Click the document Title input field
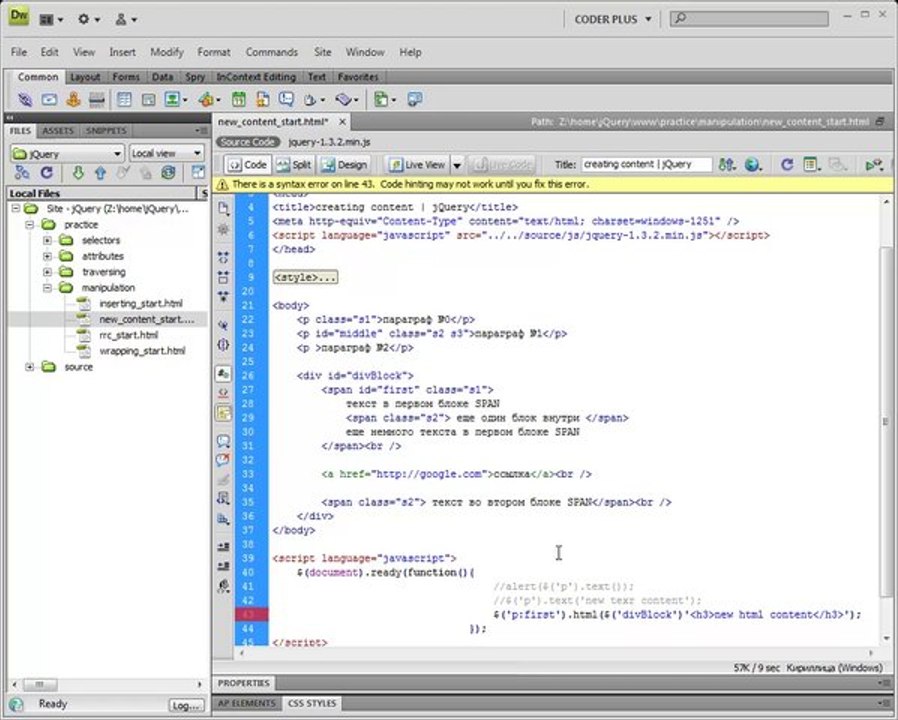Image resolution: width=898 pixels, height=720 pixels. click(x=647, y=165)
